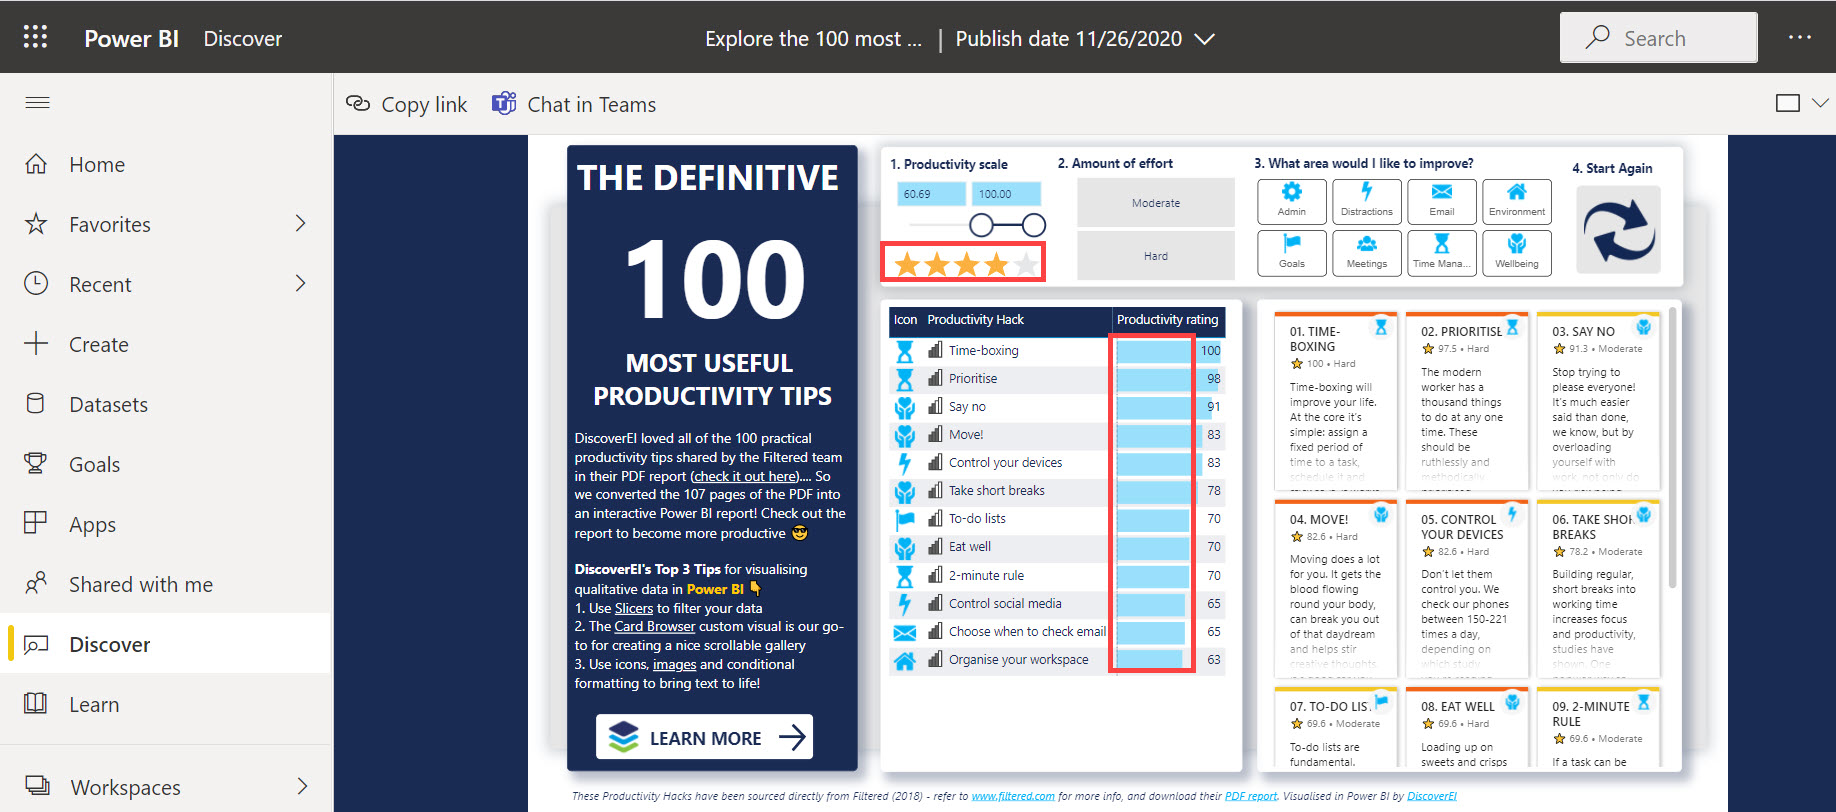This screenshot has height=812, width=1836.
Task: Click the left handle of productivity scale slider
Action: click(x=981, y=225)
